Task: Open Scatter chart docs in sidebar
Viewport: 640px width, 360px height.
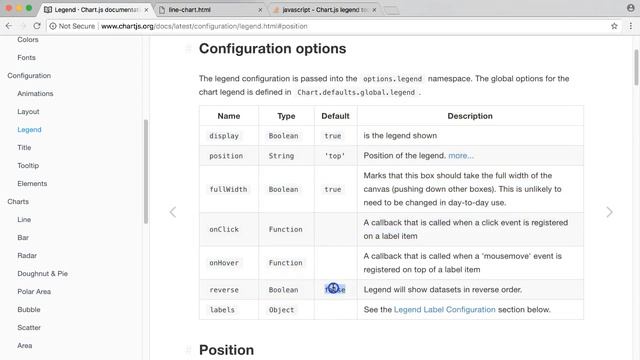Action: pyautogui.click(x=29, y=327)
